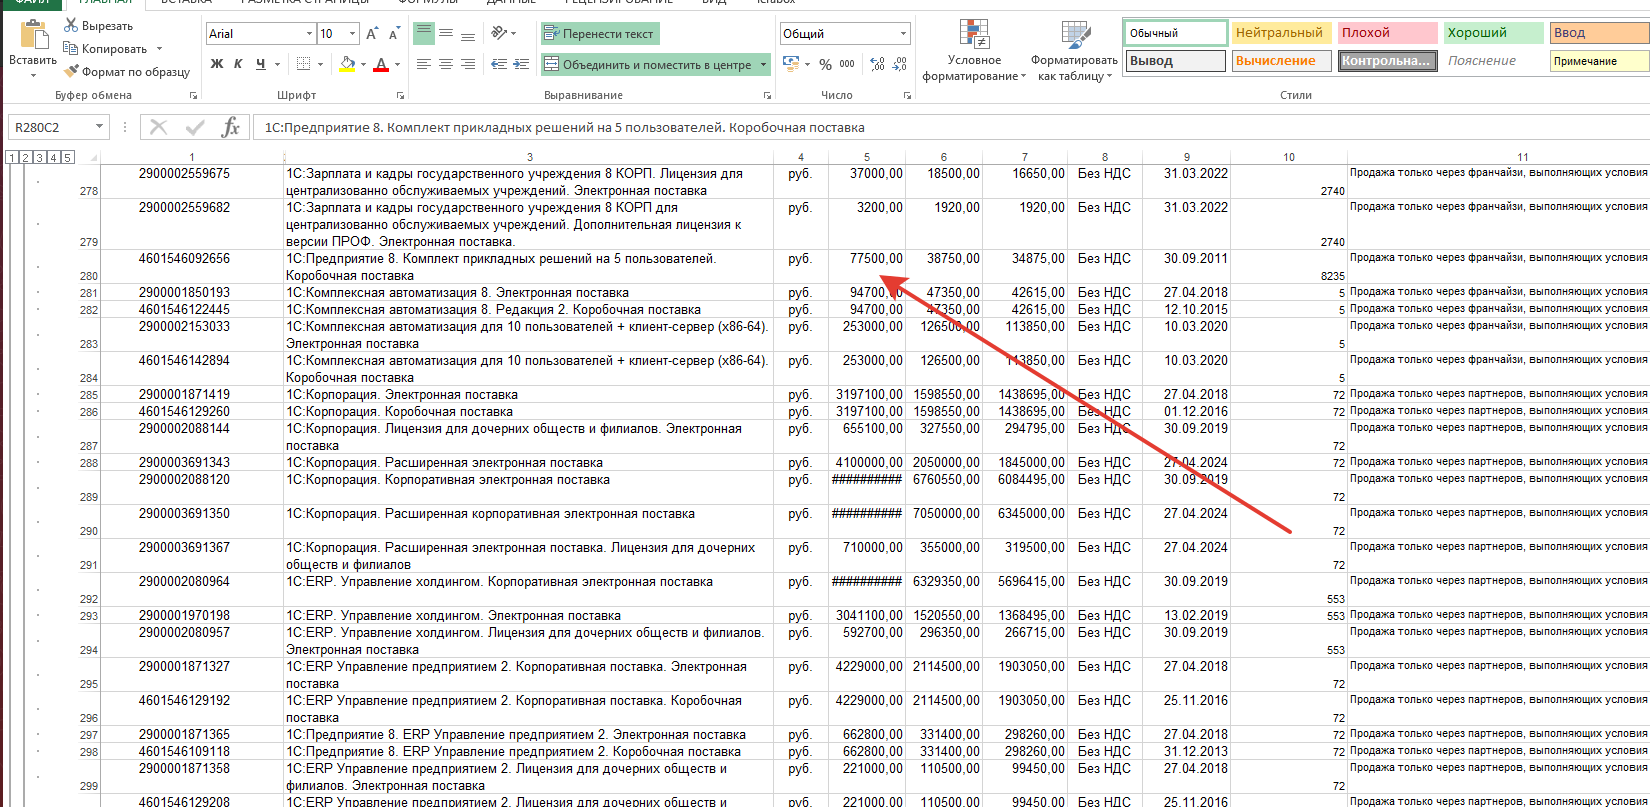Click the Вставить paste clipboard icon

[x=34, y=36]
